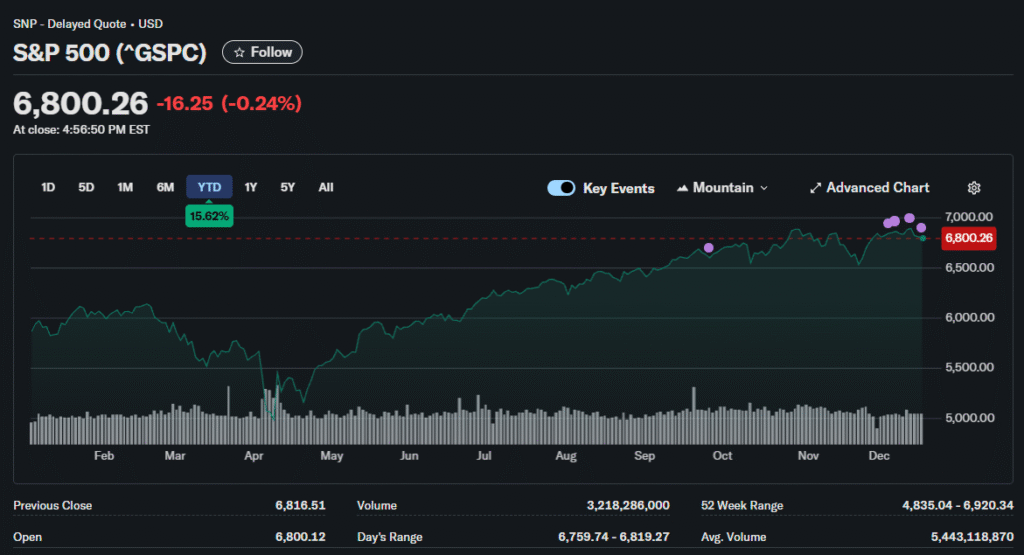Click the topmost purple event marker in December
The image size is (1024, 555).
coord(909,218)
